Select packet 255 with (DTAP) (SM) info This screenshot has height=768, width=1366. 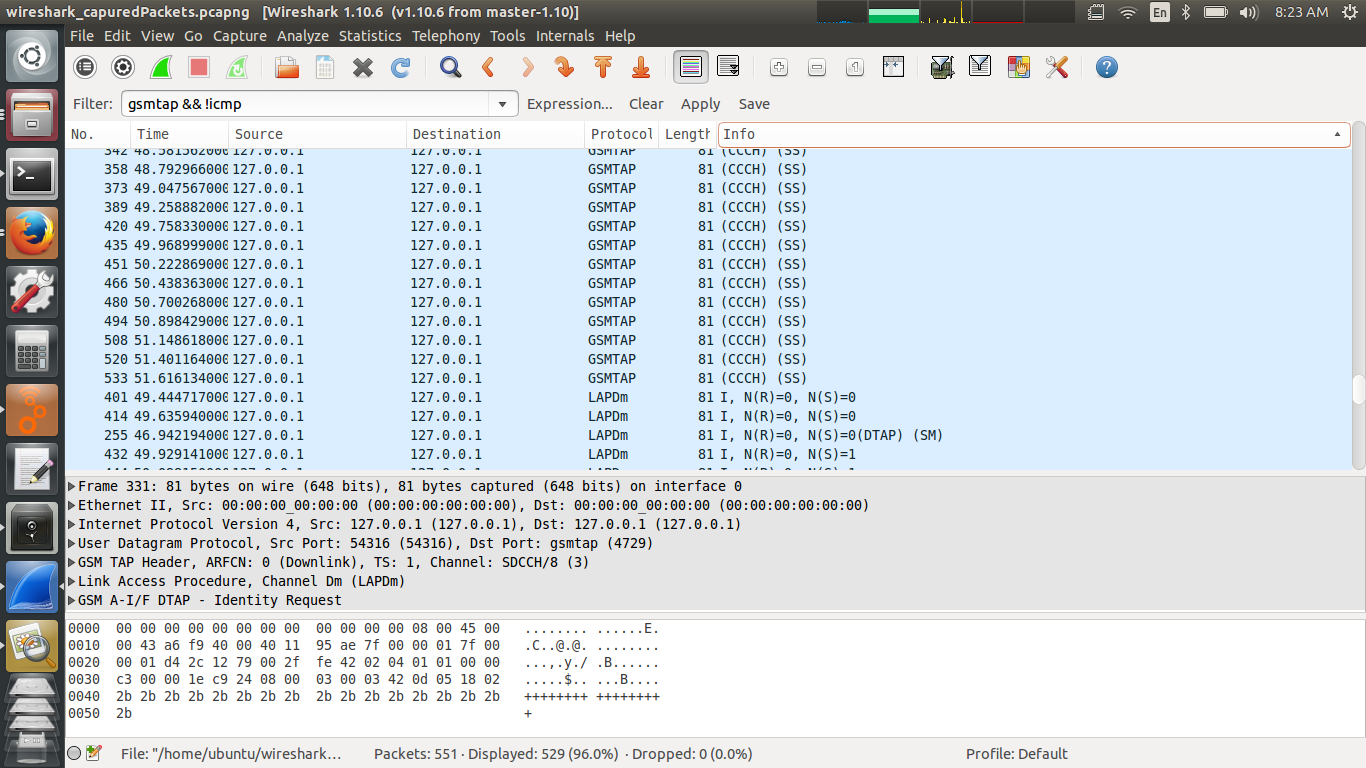(709, 435)
